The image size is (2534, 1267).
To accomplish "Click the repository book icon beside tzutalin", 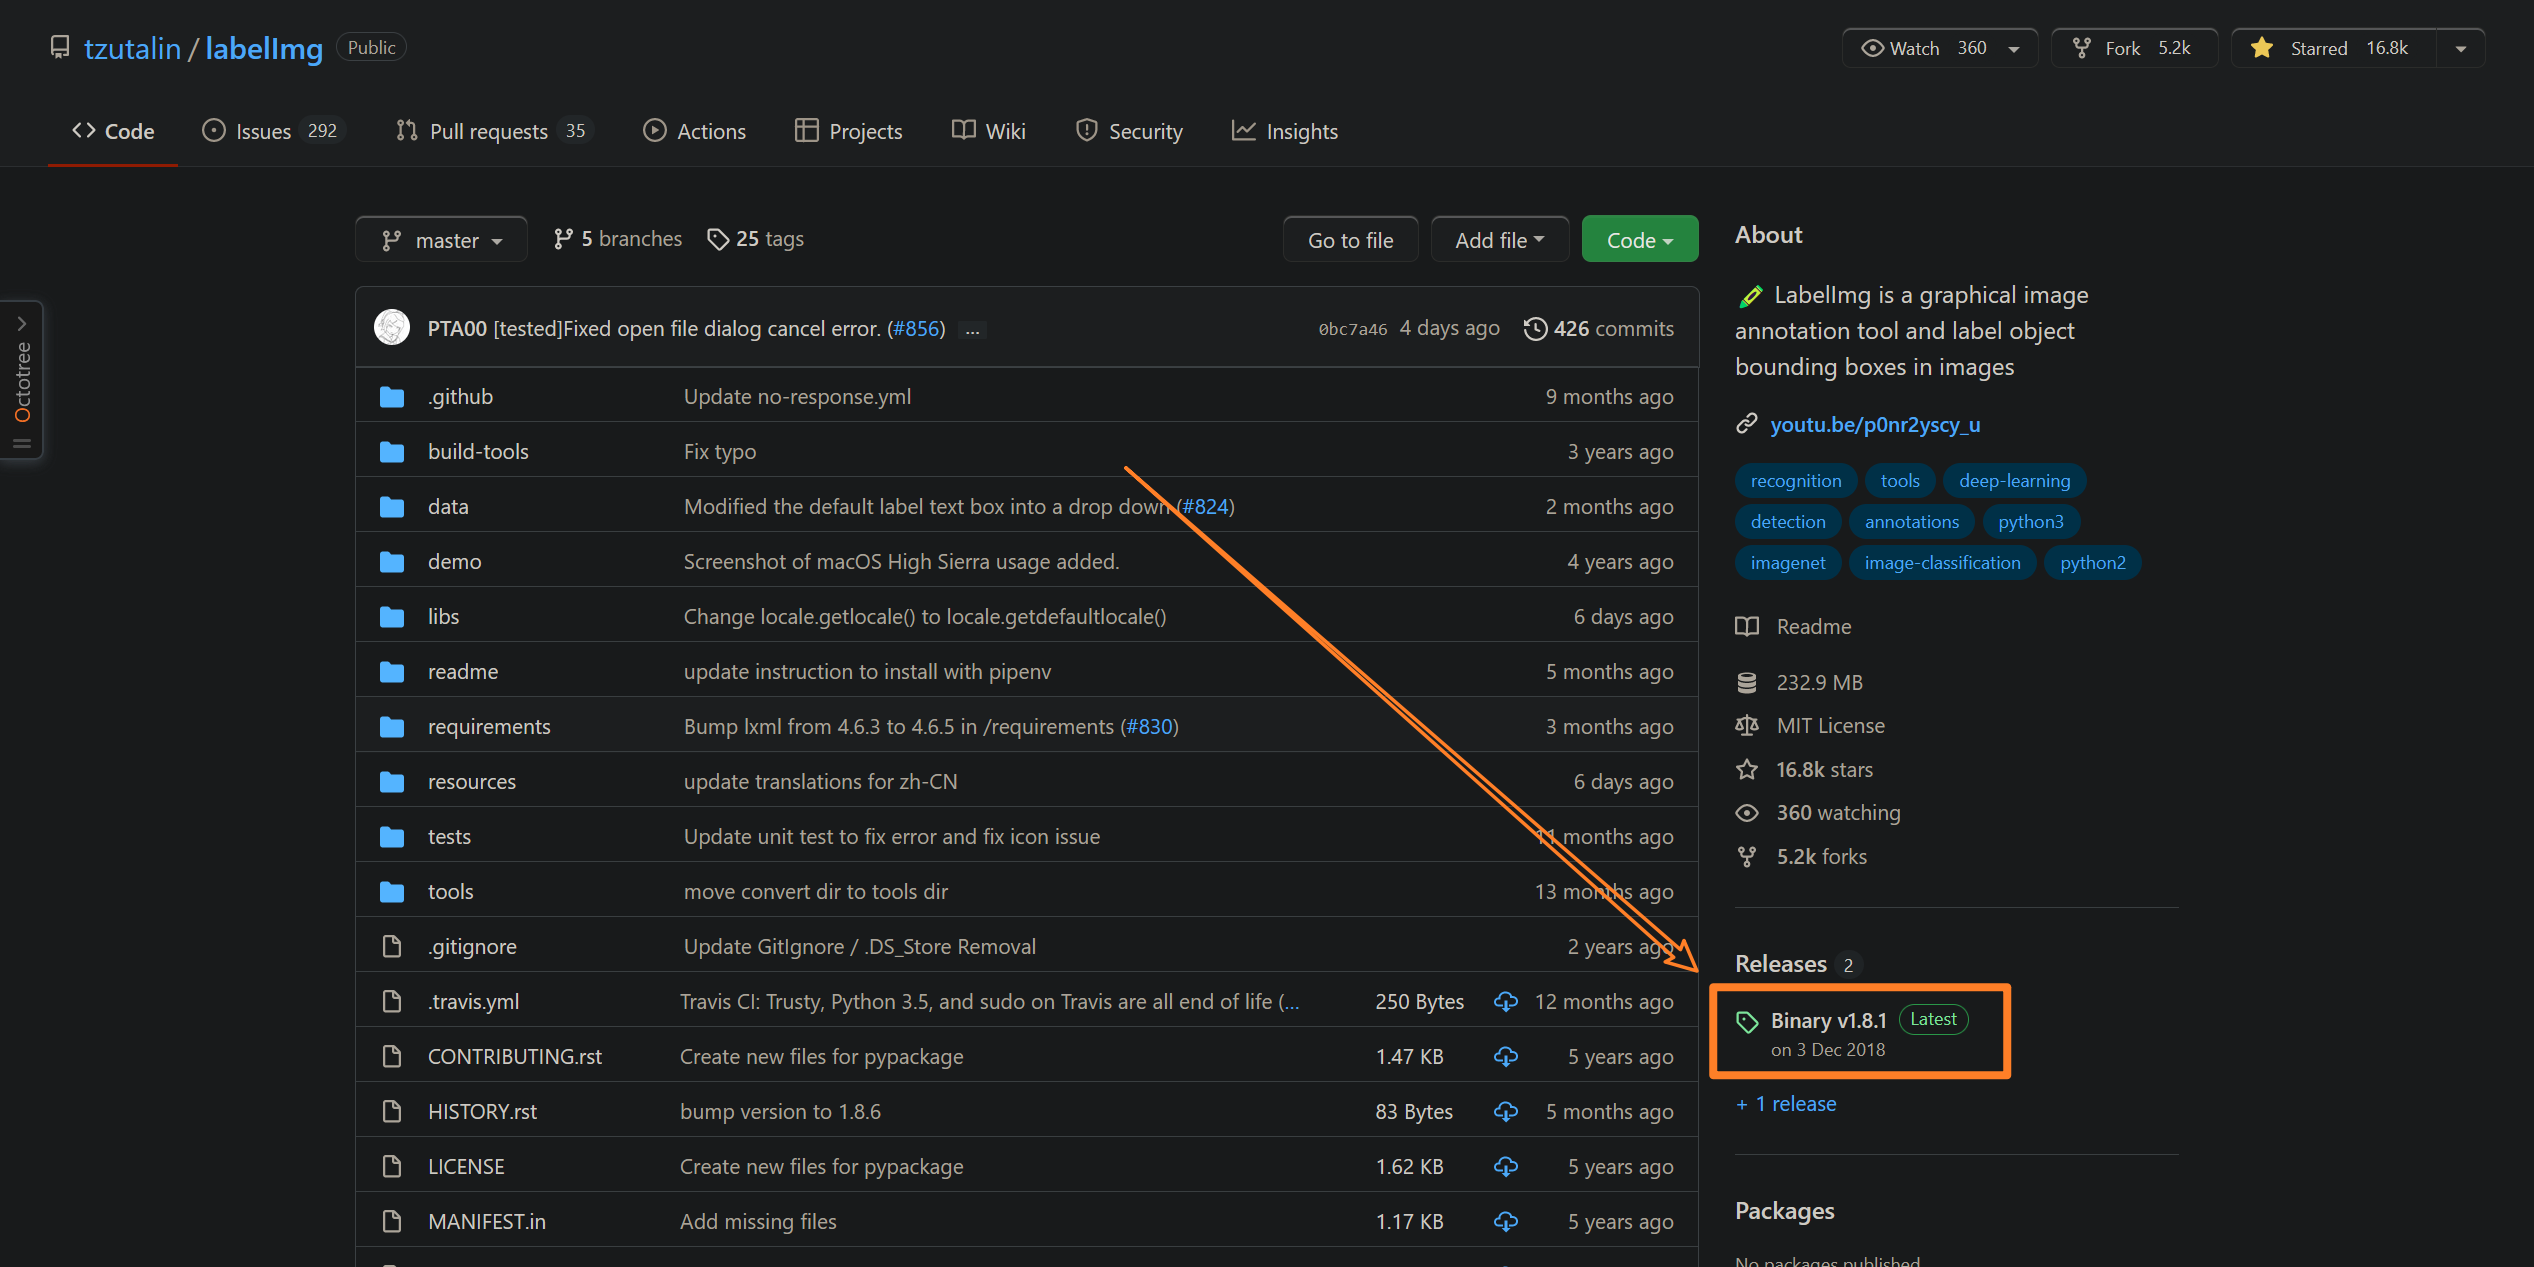I will tap(60, 47).
